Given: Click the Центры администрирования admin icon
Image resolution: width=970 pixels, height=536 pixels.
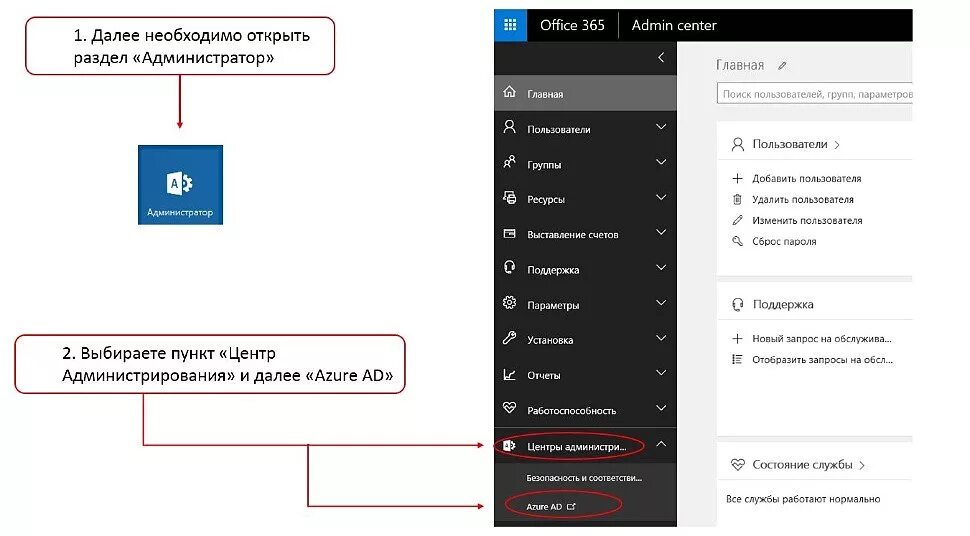Looking at the screenshot, I should tap(509, 446).
